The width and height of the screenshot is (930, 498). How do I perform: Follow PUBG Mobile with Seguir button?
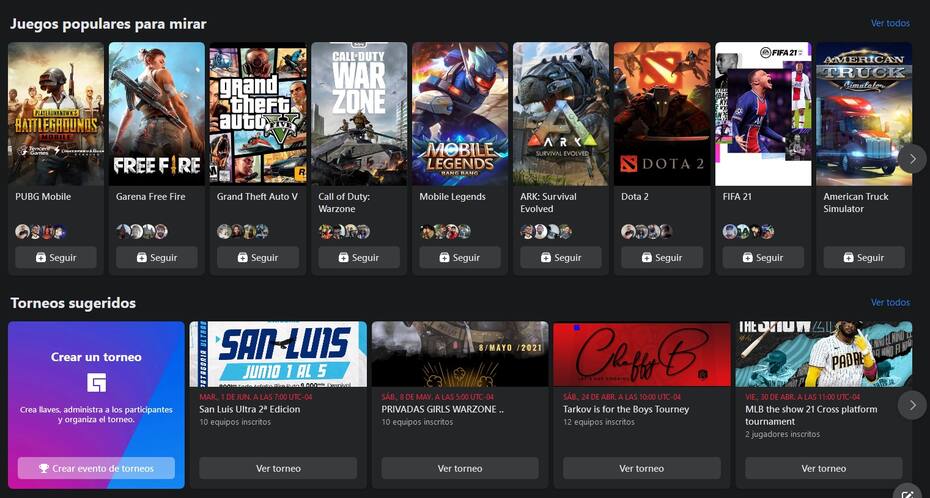point(56,258)
